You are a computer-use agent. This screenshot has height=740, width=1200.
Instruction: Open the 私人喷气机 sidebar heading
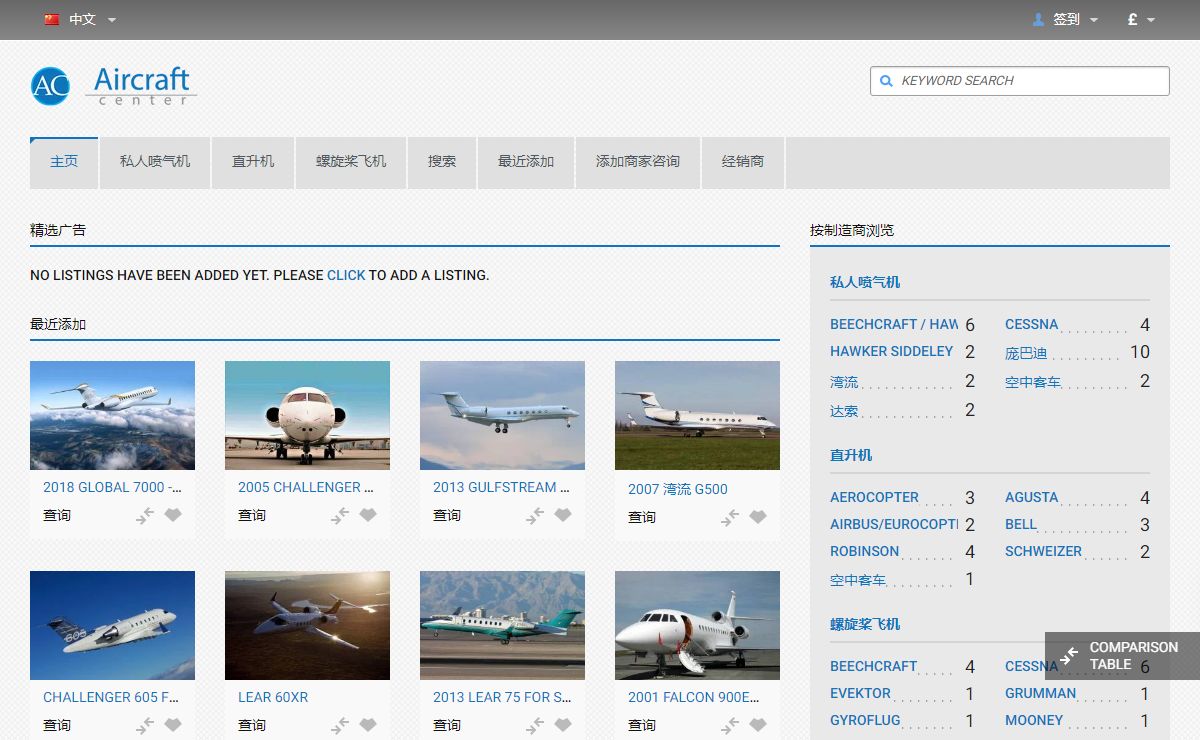click(865, 282)
